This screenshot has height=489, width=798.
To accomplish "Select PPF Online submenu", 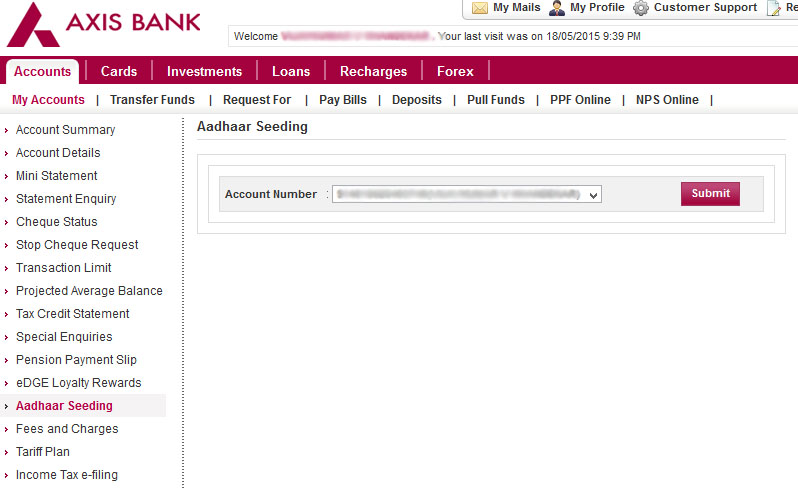I will coord(580,100).
